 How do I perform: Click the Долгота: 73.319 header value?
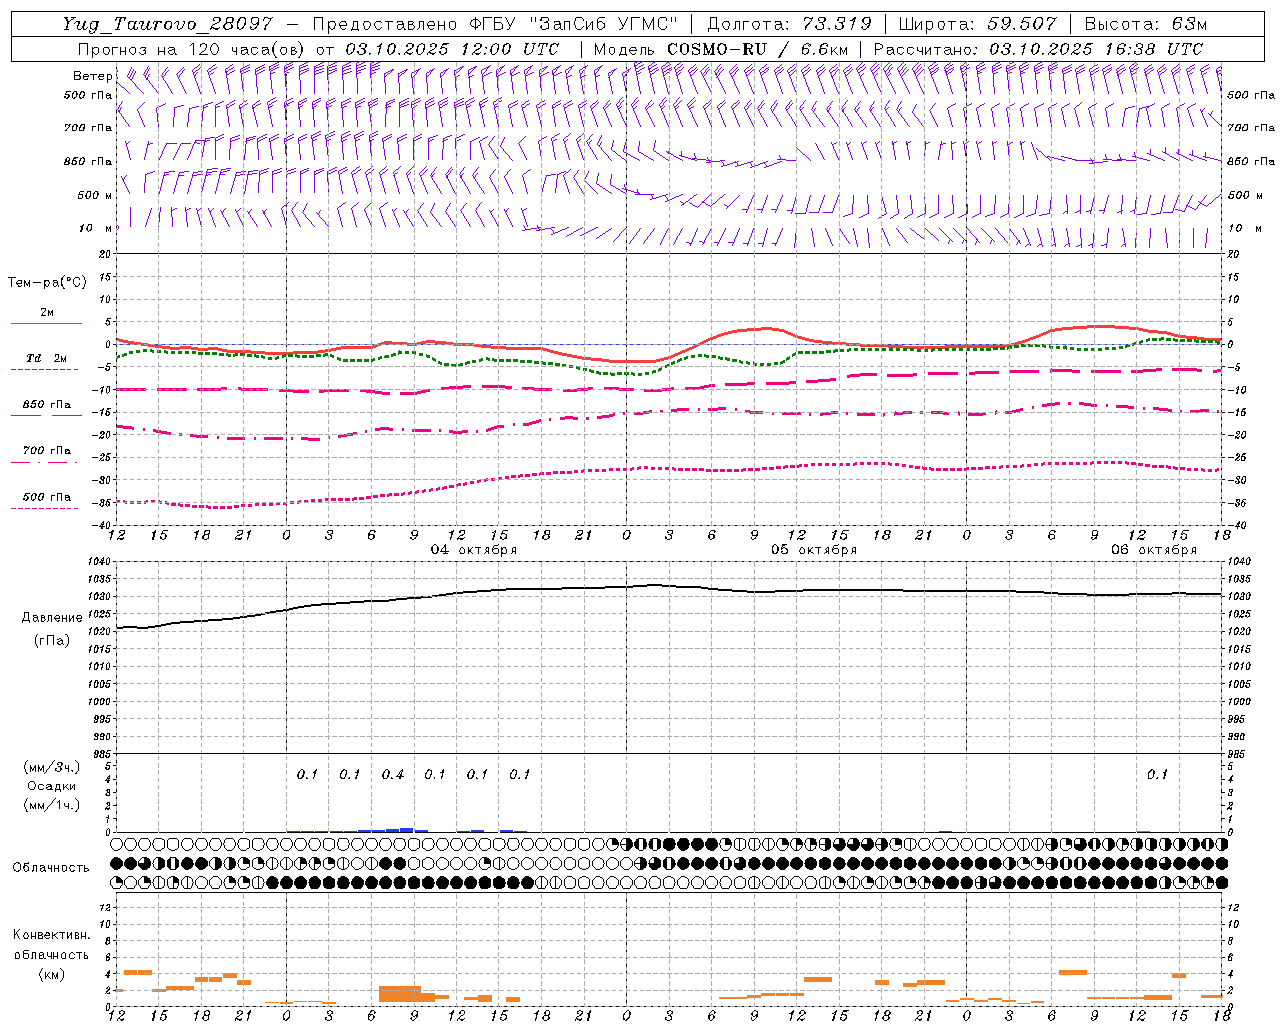[x=789, y=24]
